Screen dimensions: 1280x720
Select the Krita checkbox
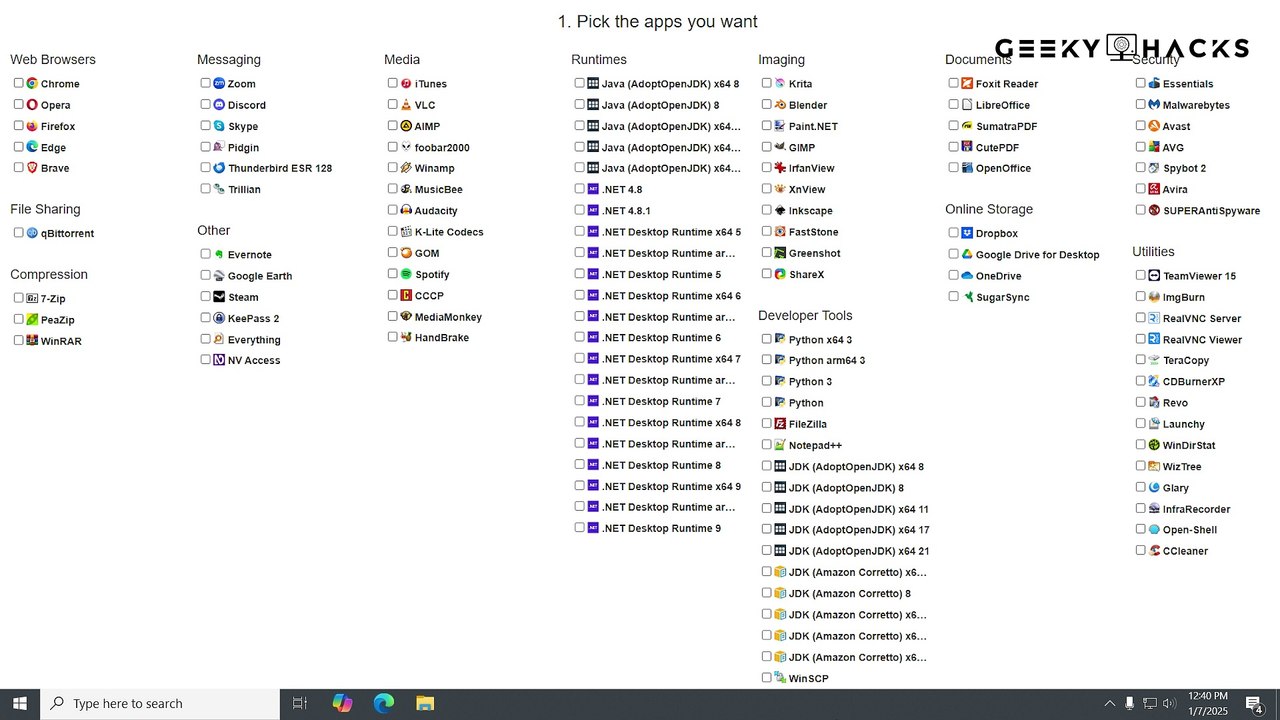click(x=767, y=83)
